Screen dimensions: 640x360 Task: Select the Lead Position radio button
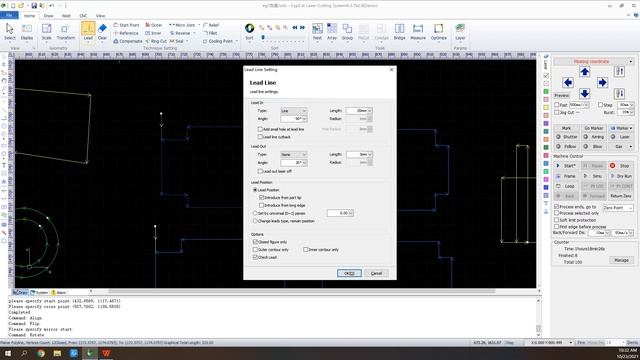[x=255, y=190]
